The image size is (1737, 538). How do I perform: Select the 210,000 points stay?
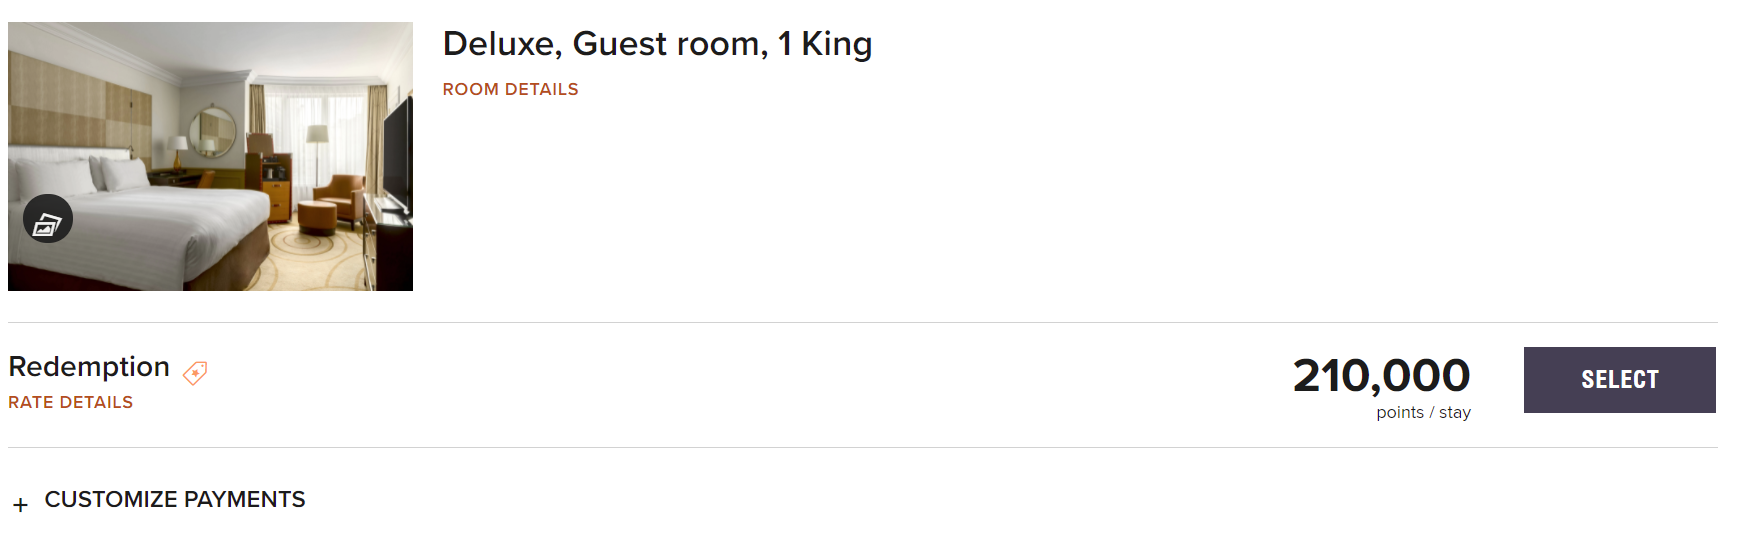point(1619,380)
